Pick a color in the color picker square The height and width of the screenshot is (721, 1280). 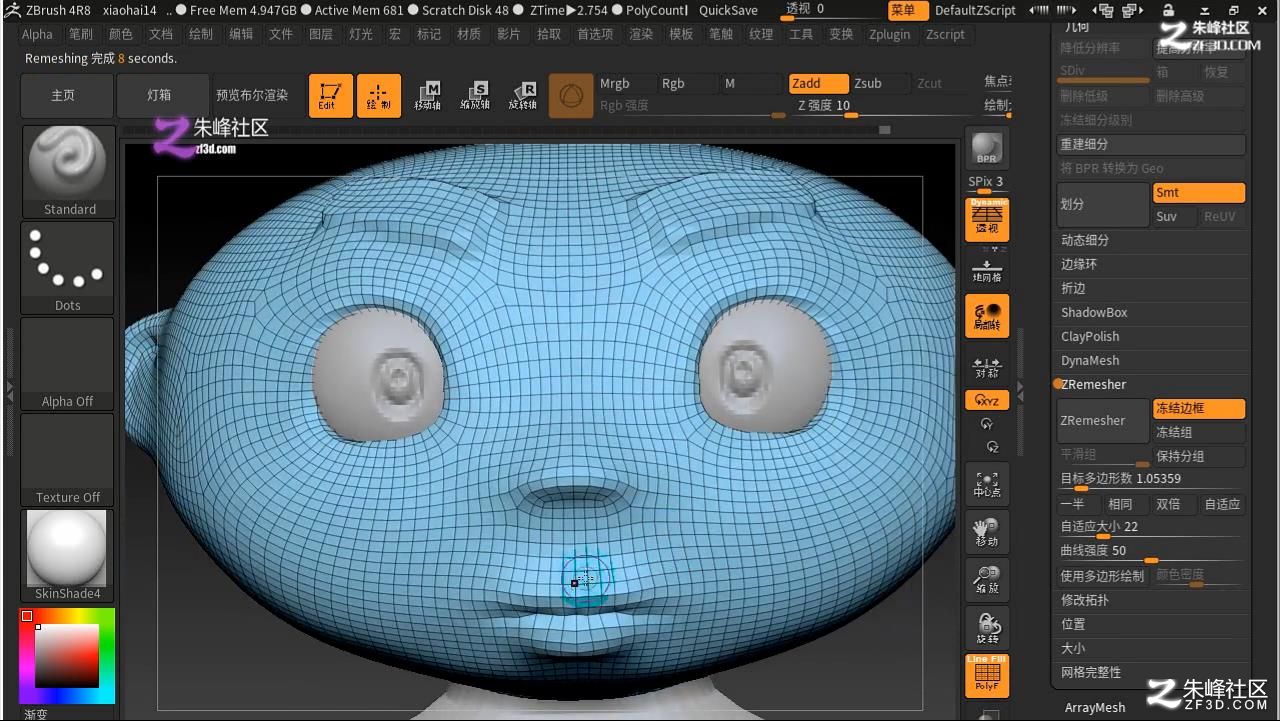click(x=68, y=655)
